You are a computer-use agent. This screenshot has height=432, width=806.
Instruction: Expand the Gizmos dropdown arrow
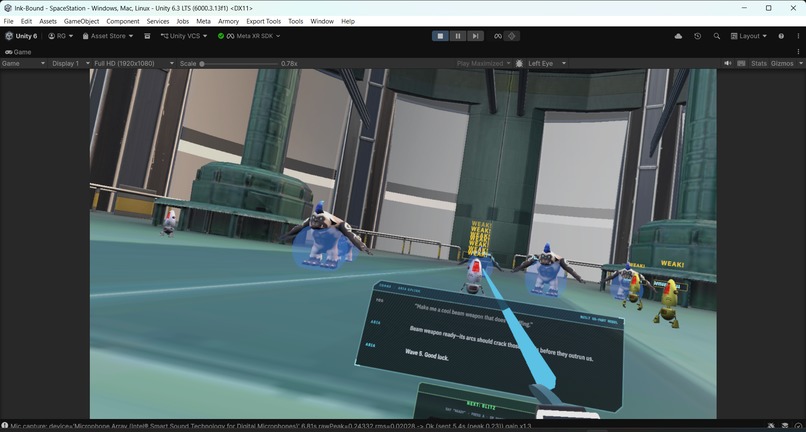pyautogui.click(x=800, y=63)
